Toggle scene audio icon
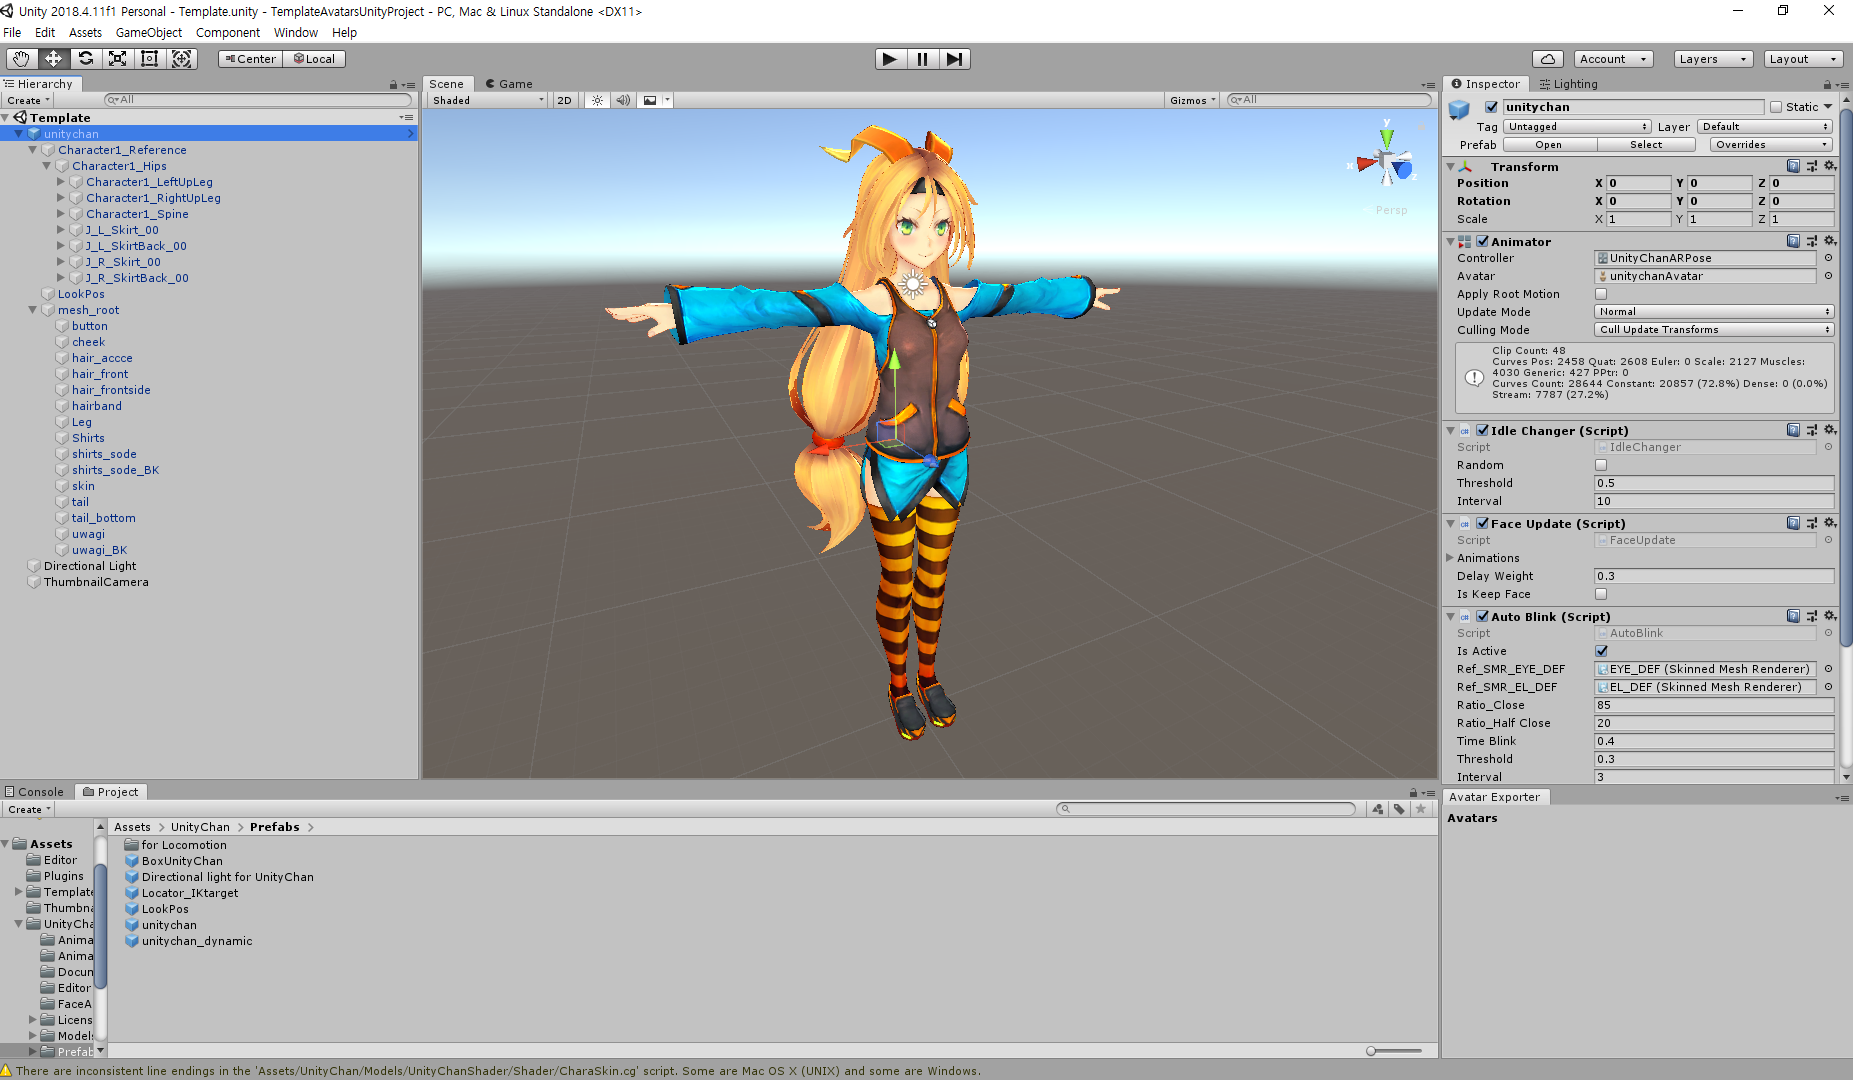The height and width of the screenshot is (1080, 1853). (623, 100)
